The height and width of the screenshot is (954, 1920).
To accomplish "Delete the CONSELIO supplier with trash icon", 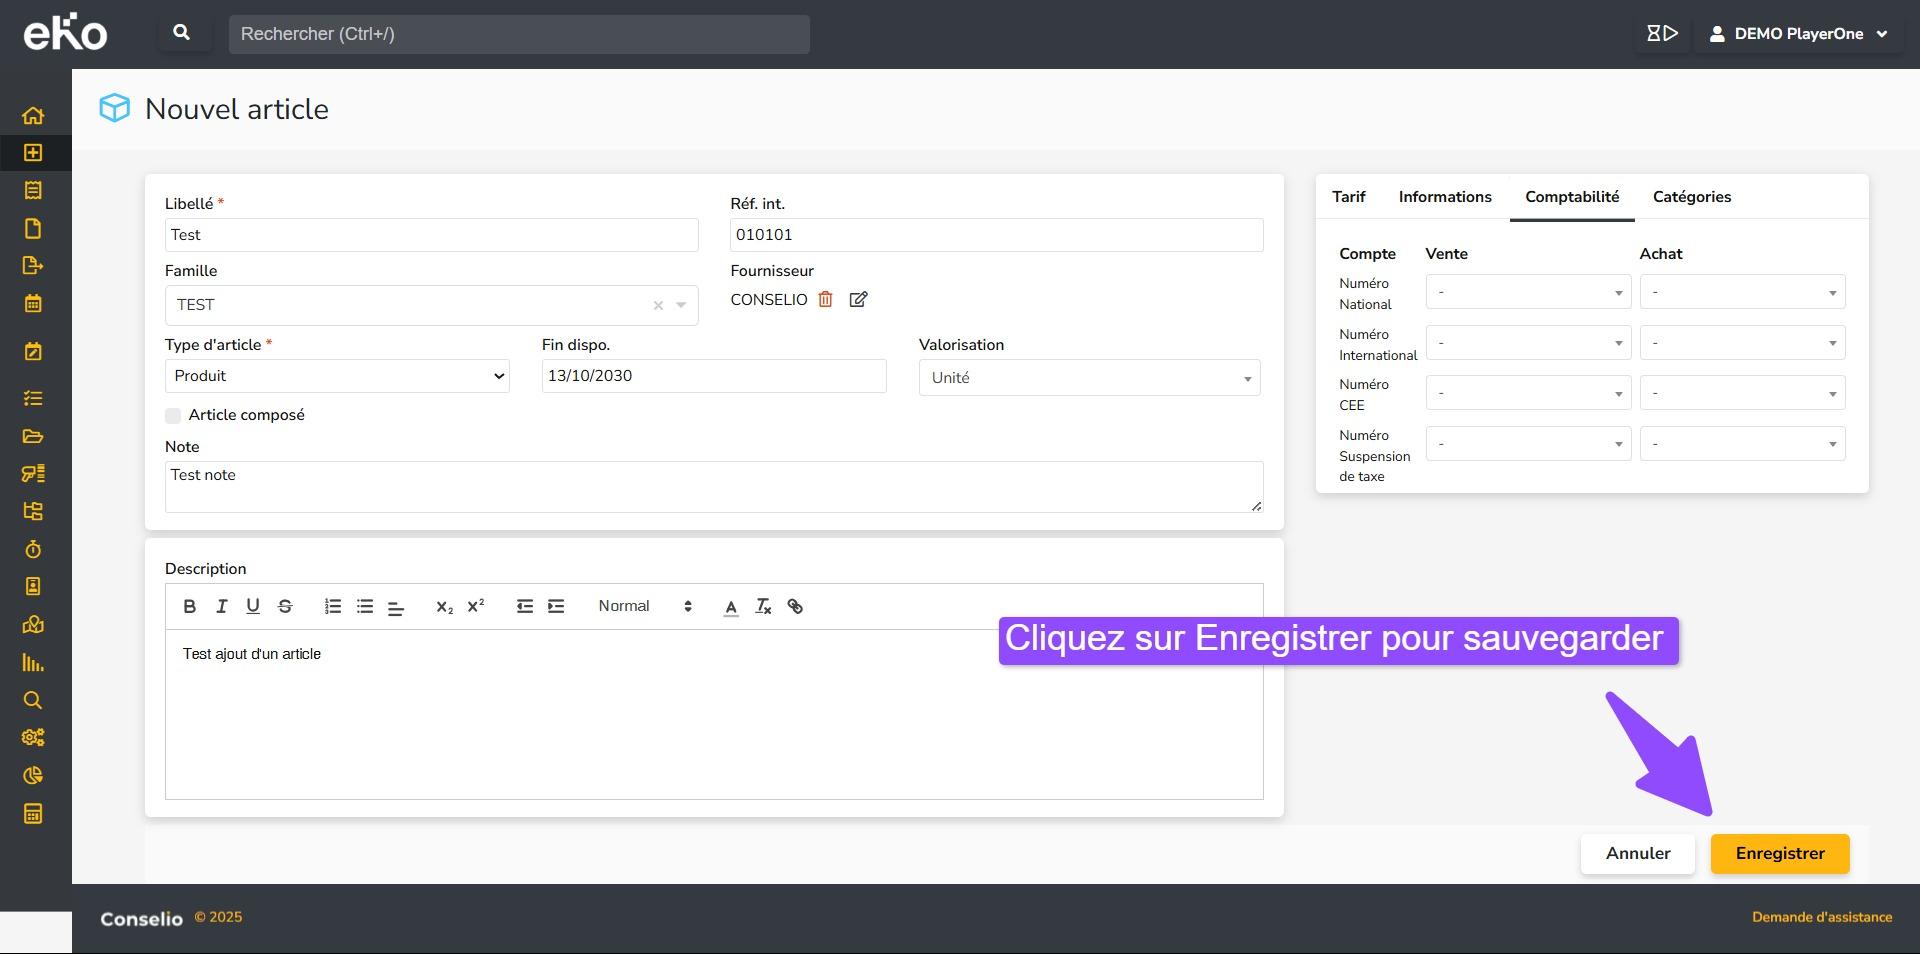I will (825, 299).
